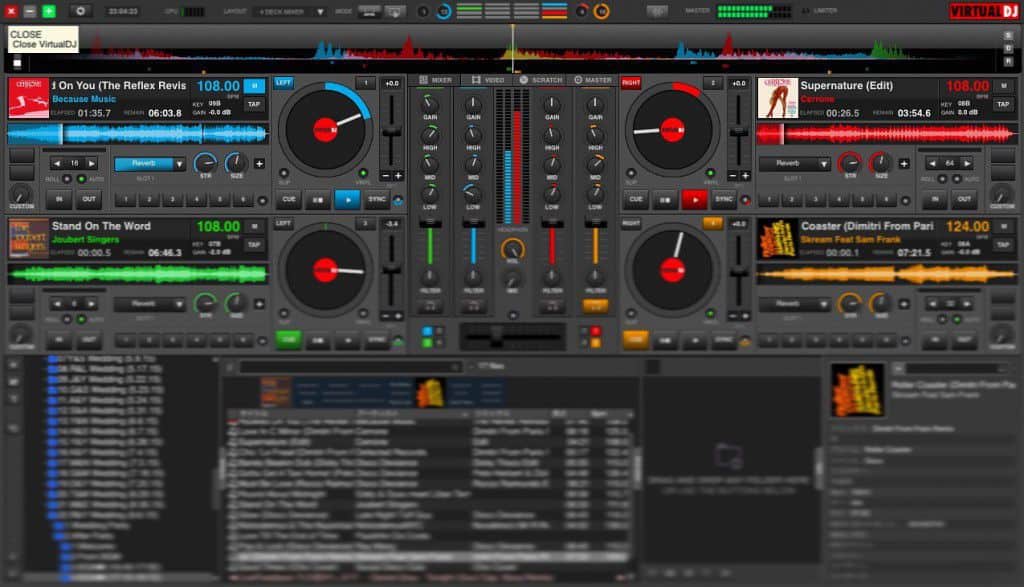Click the plus icon beside deck 1 SIZE knob

click(x=259, y=163)
